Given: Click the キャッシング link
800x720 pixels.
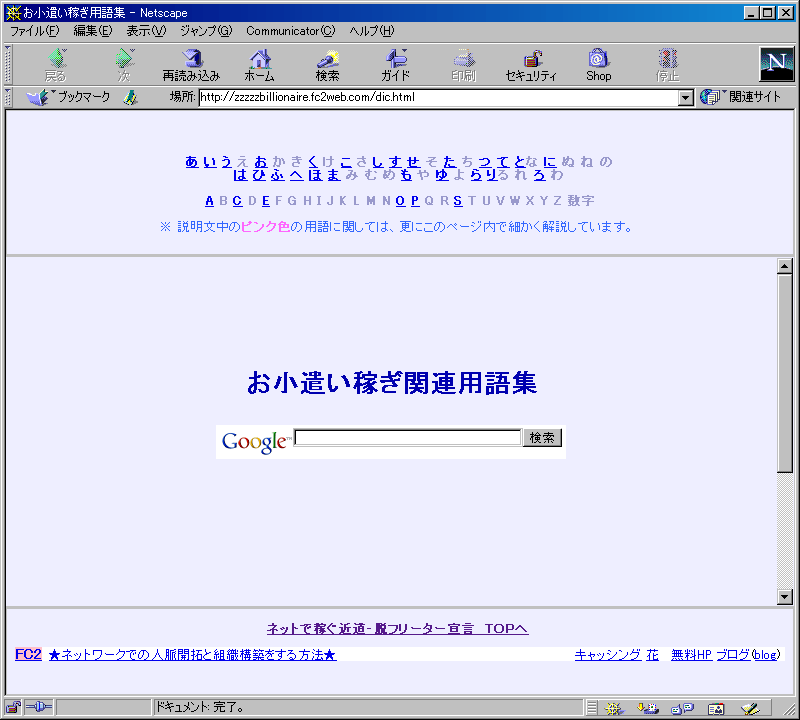Looking at the screenshot, I should point(608,655).
